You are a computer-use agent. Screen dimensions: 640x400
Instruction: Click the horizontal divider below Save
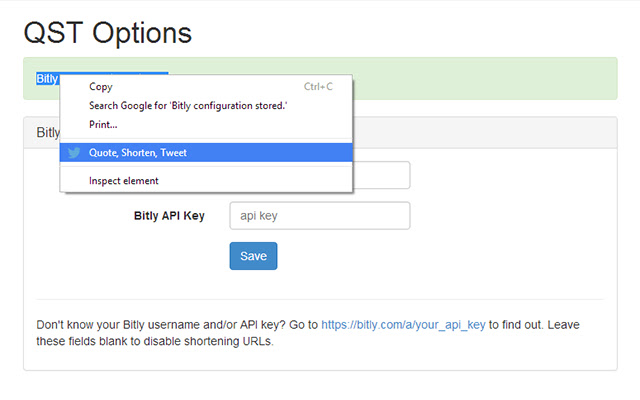[319, 298]
